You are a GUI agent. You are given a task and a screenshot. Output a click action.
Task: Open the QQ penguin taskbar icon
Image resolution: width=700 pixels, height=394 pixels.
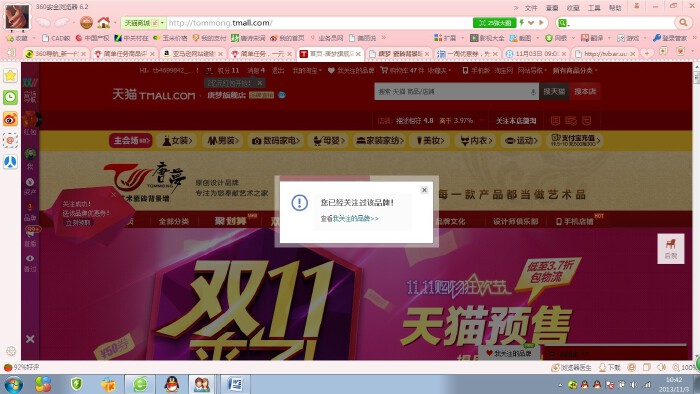tap(172, 384)
